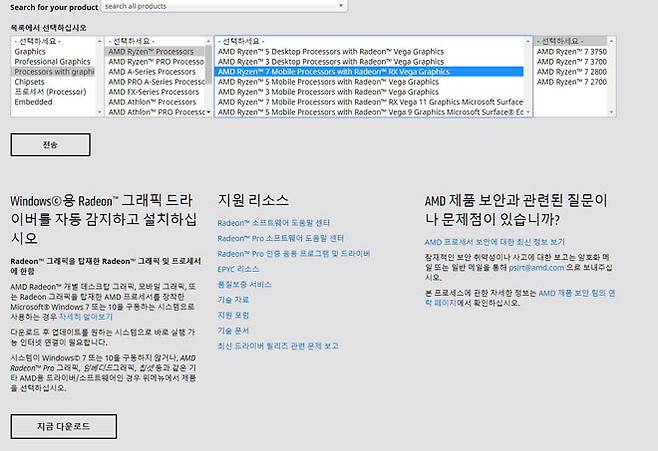
Task: Select AMD Ryzen 7 2700 model
Action: click(570, 82)
